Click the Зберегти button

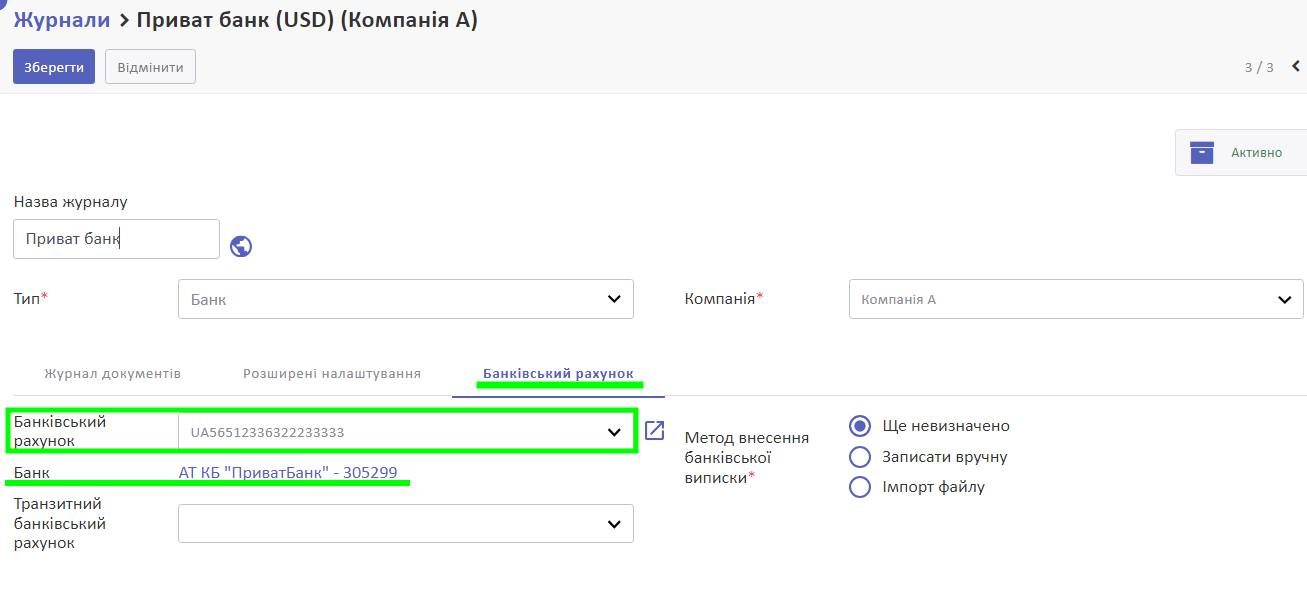tap(54, 67)
